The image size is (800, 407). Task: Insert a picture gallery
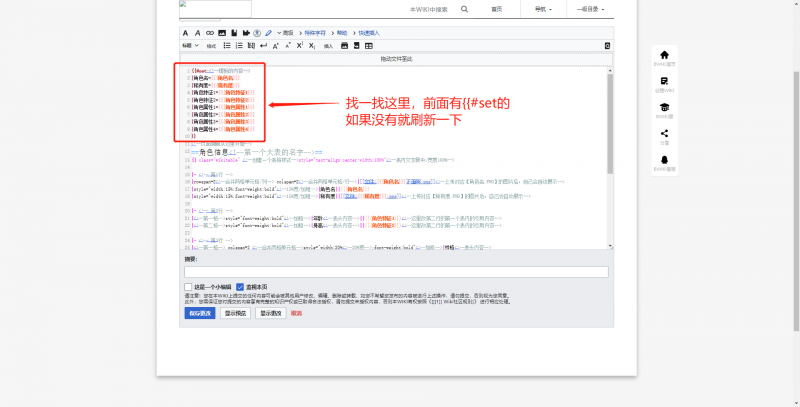click(344, 46)
